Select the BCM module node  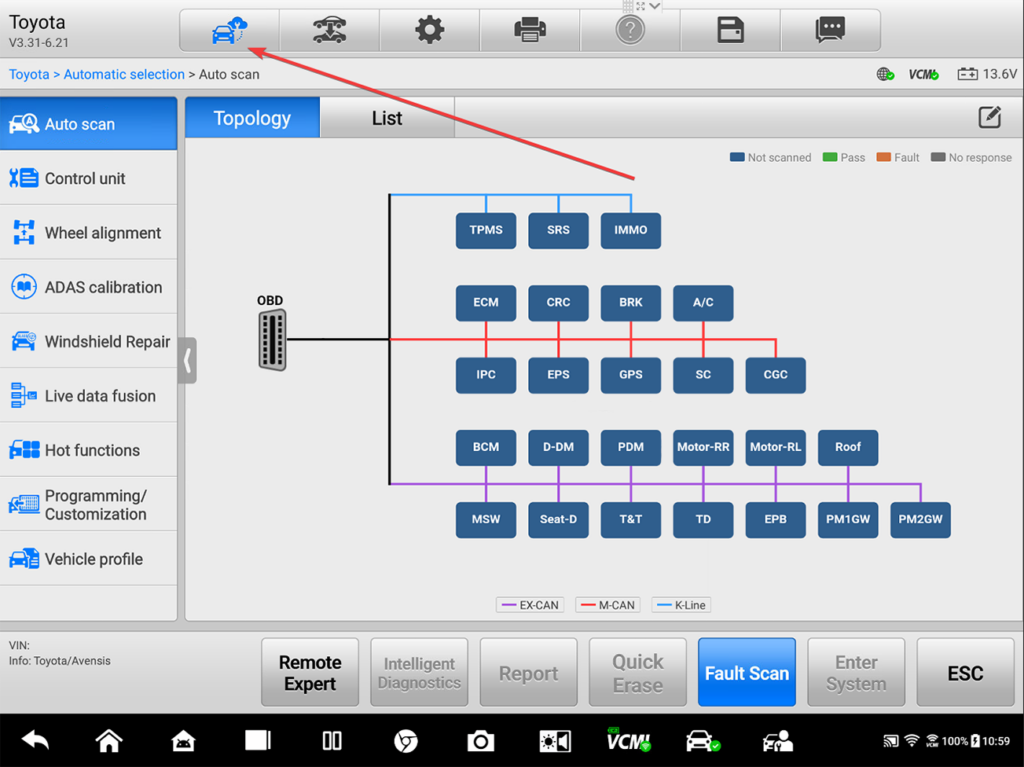(486, 448)
